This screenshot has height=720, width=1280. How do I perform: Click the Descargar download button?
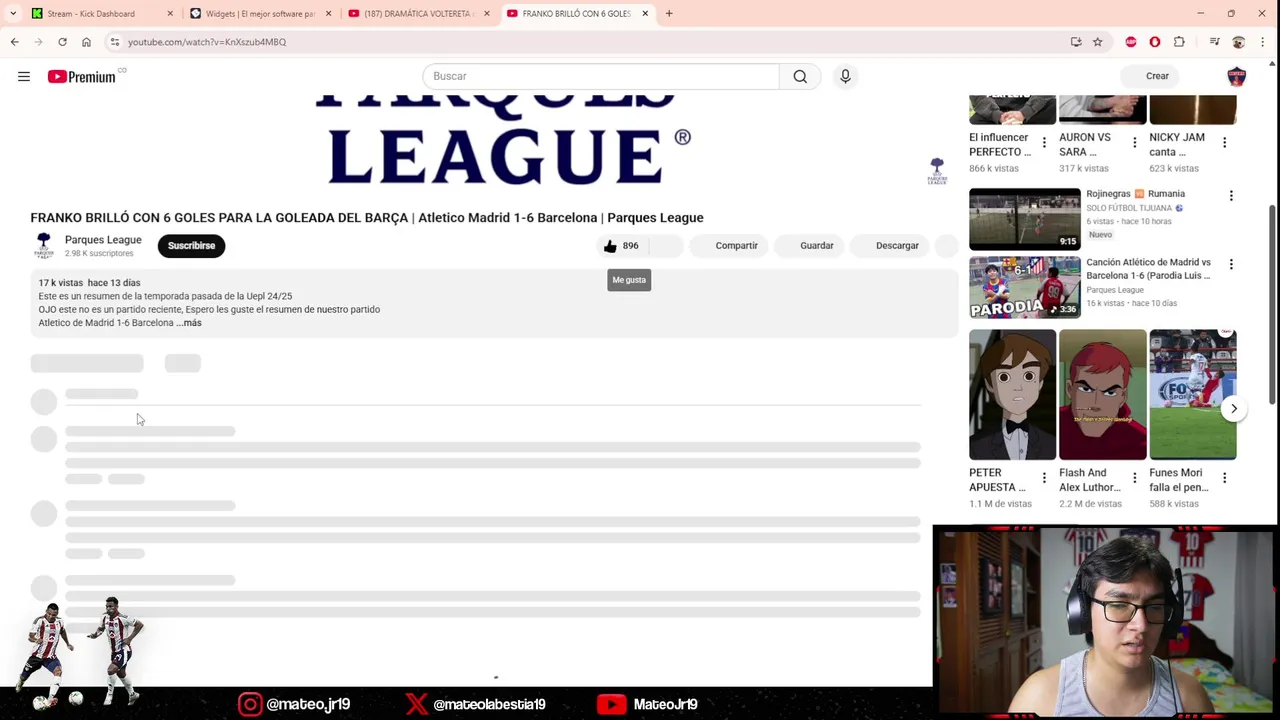pos(888,246)
